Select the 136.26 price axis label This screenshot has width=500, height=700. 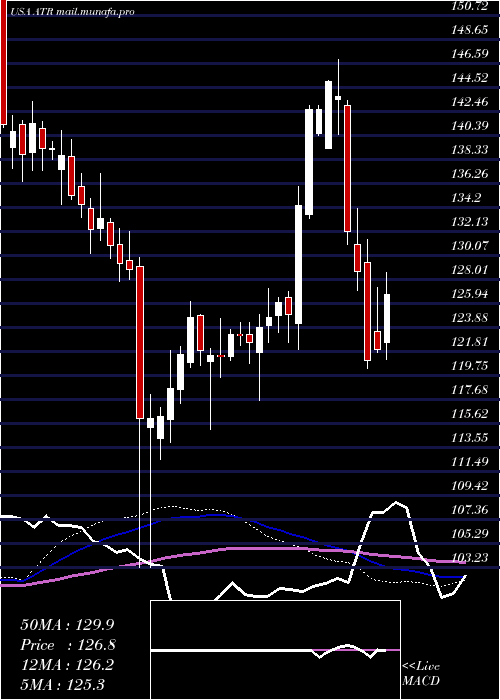470,174
